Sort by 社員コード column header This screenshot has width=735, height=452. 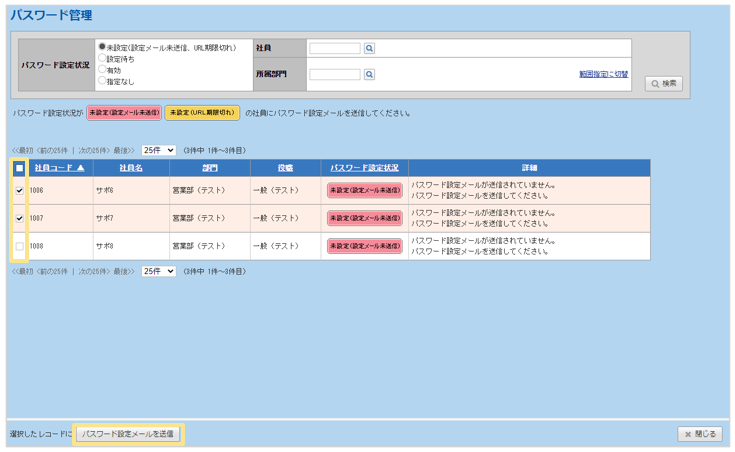(x=59, y=168)
